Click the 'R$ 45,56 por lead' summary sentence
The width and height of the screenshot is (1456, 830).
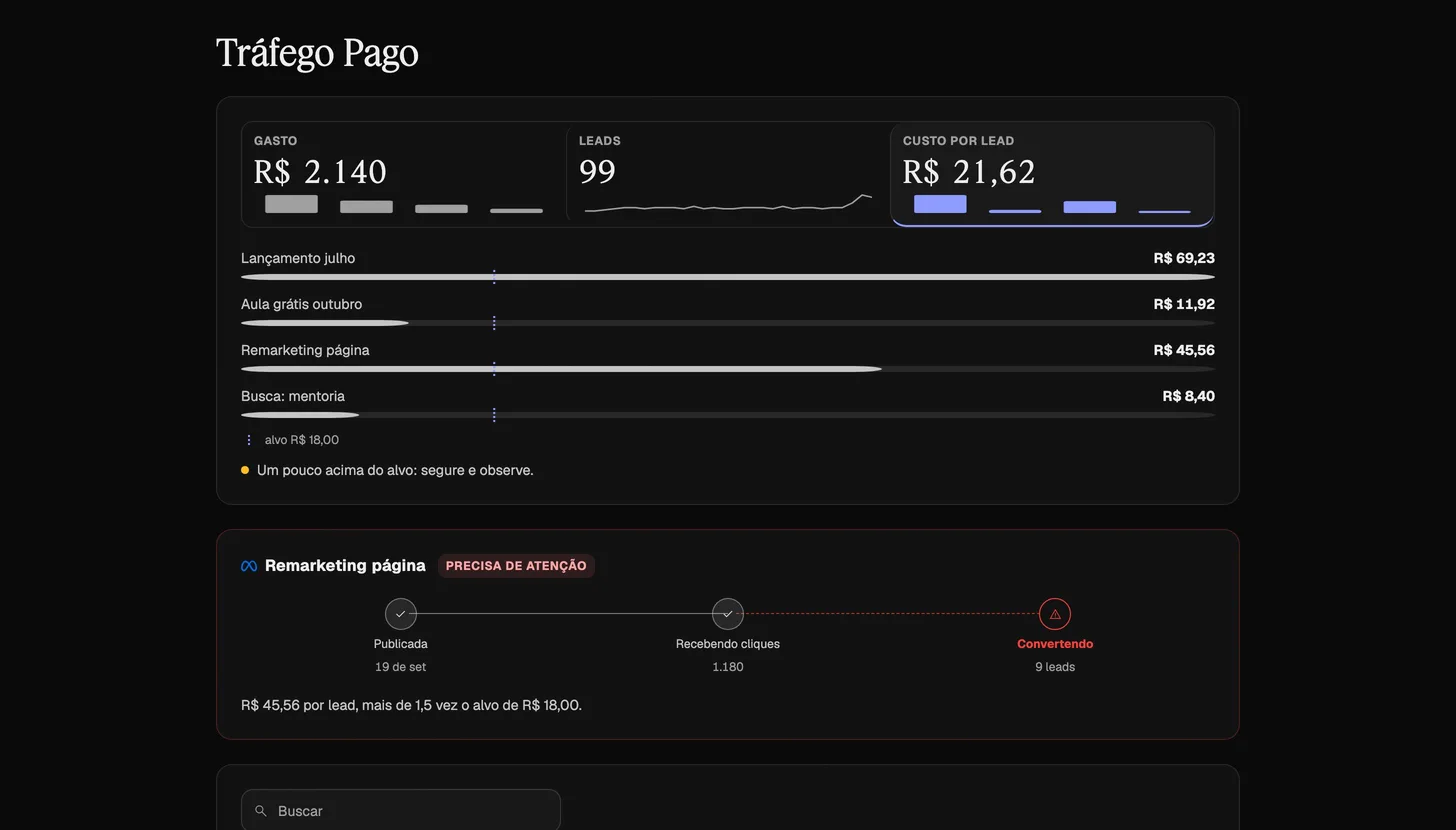tap(411, 705)
